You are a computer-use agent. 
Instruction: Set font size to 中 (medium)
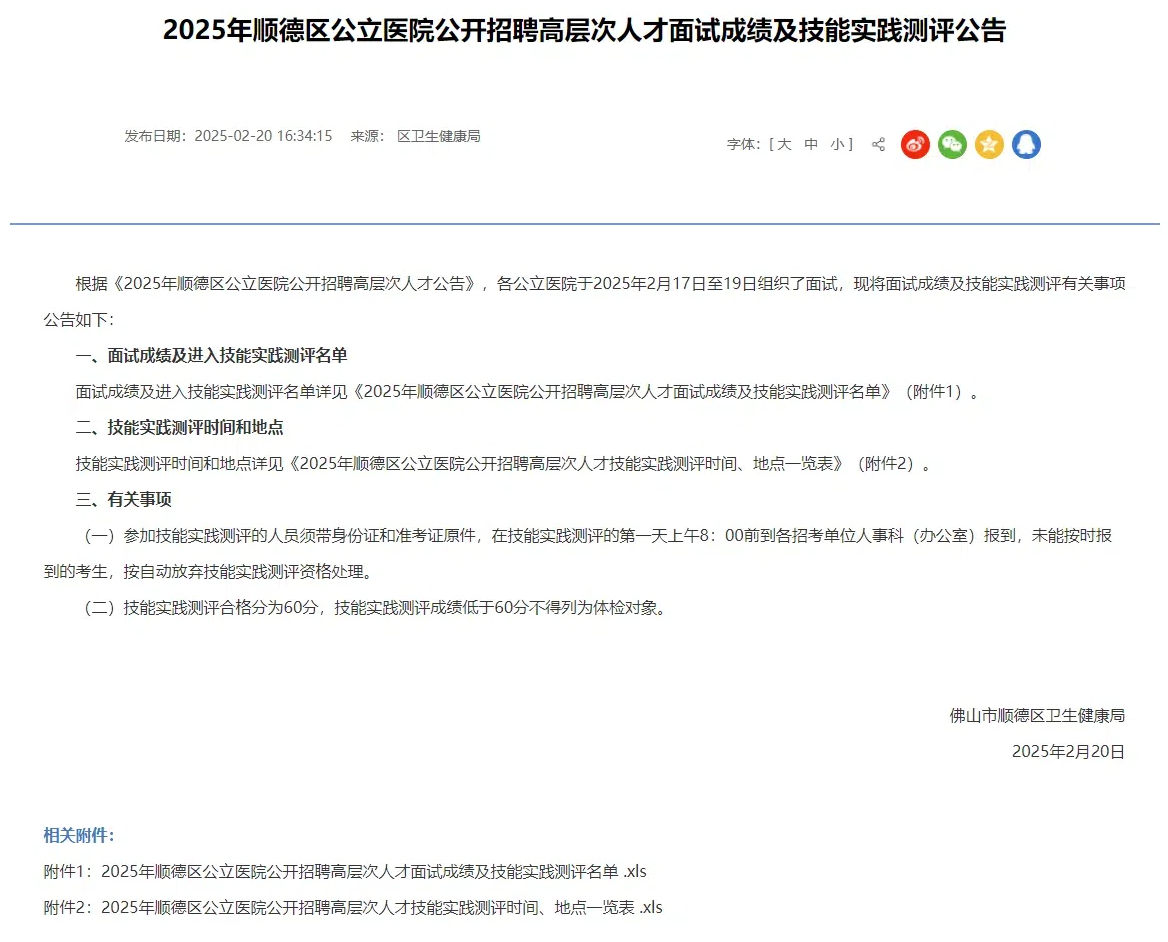pos(811,145)
